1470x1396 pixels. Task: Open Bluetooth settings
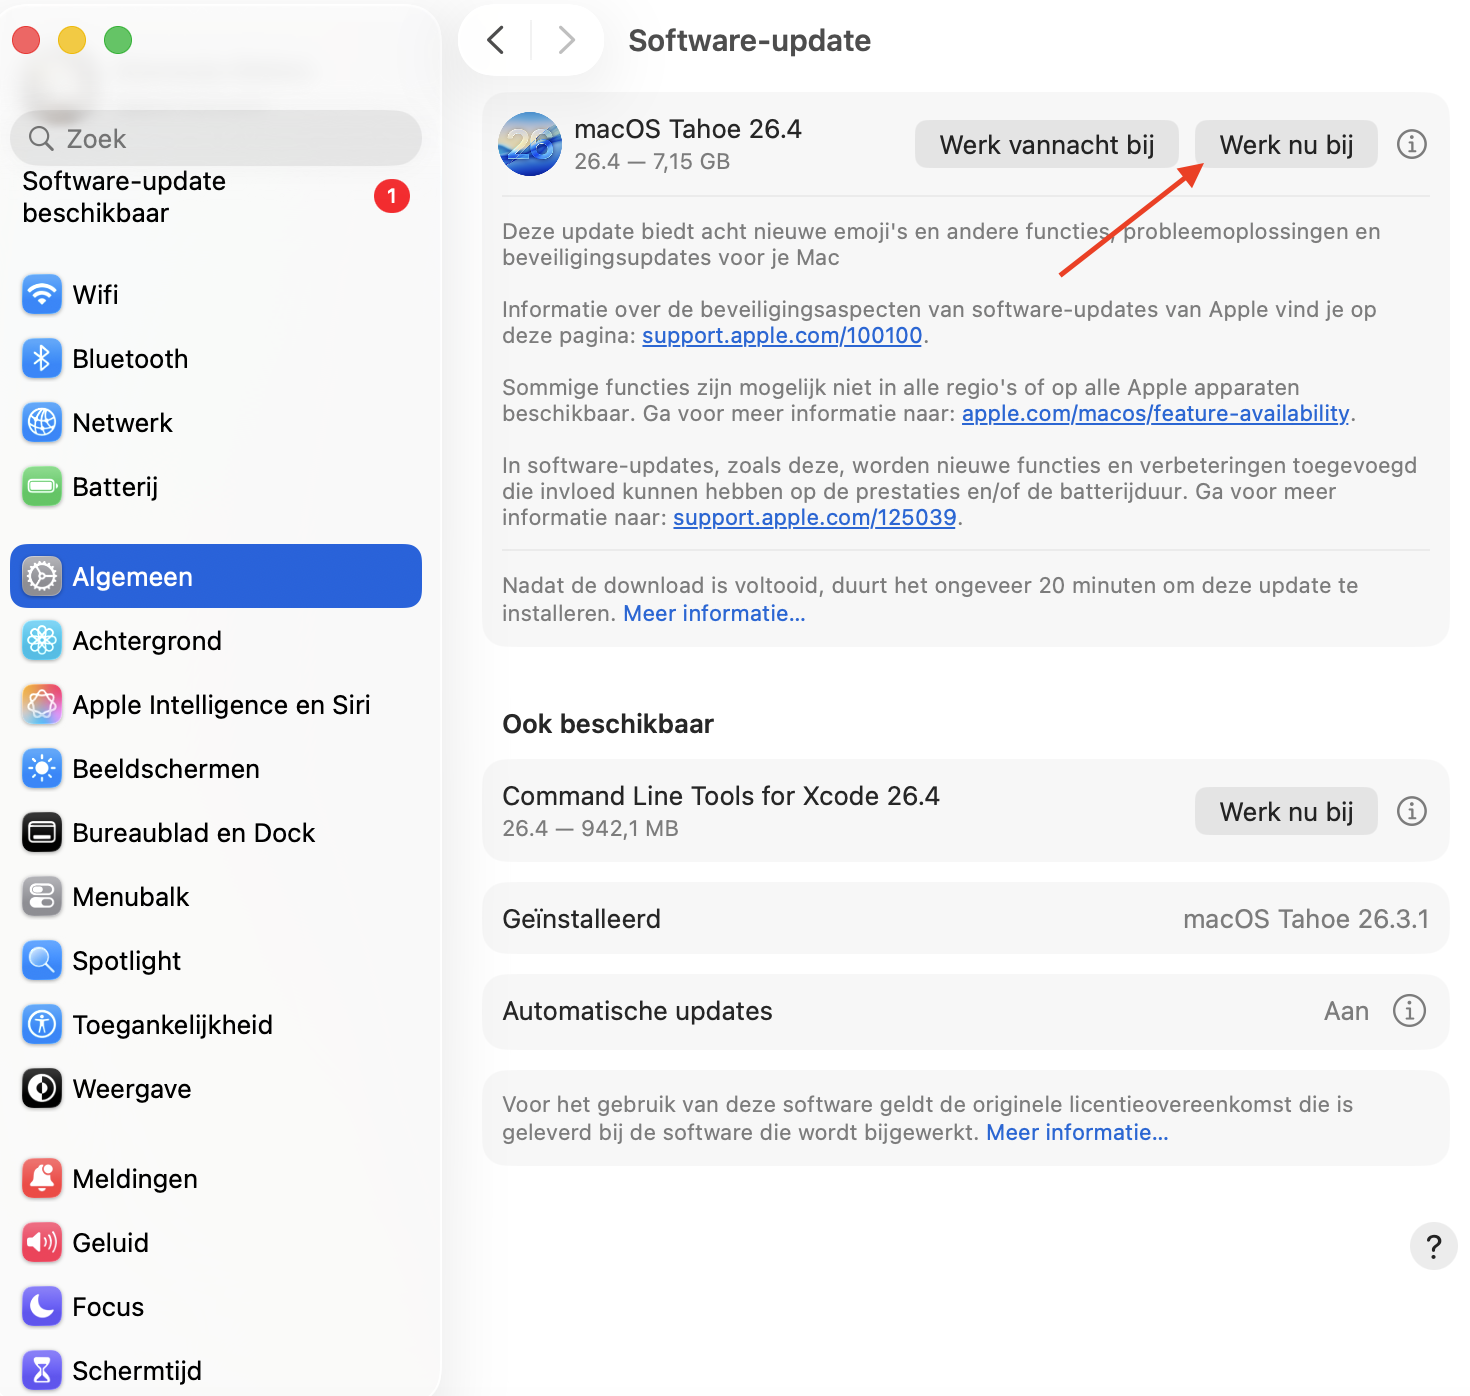(x=130, y=358)
